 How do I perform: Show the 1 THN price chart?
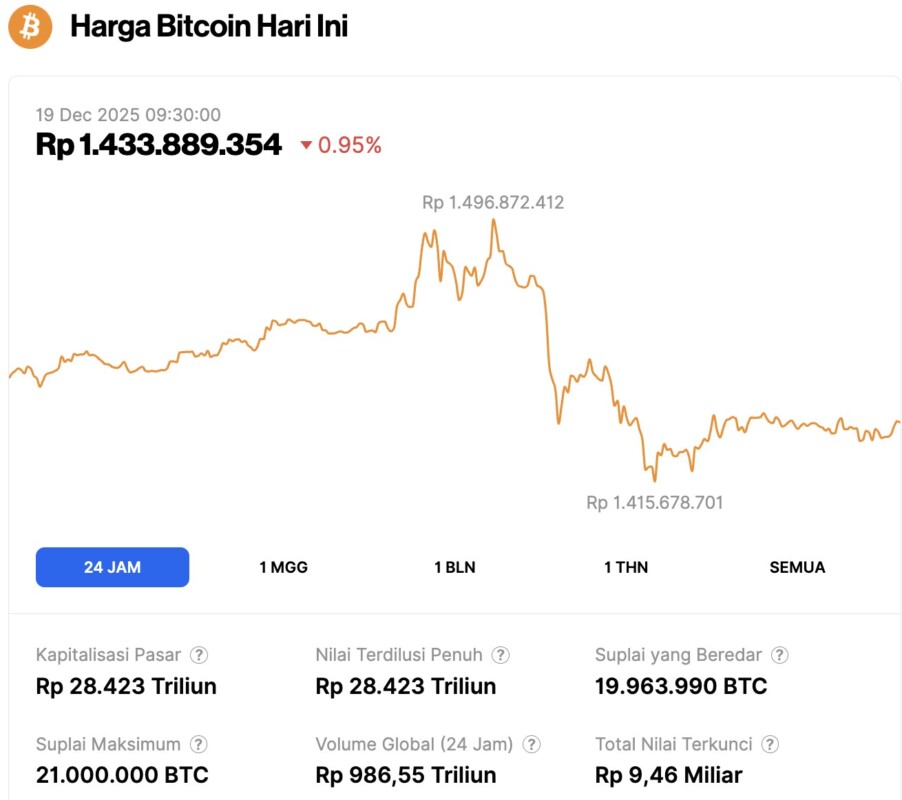pos(626,567)
